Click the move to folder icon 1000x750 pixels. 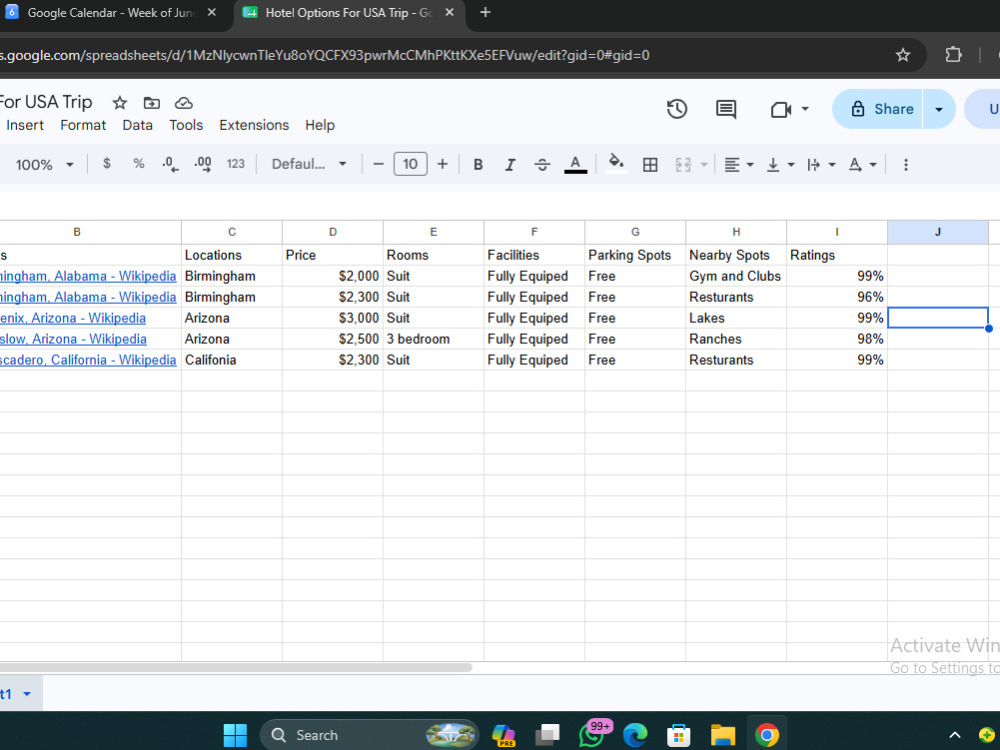point(152,103)
